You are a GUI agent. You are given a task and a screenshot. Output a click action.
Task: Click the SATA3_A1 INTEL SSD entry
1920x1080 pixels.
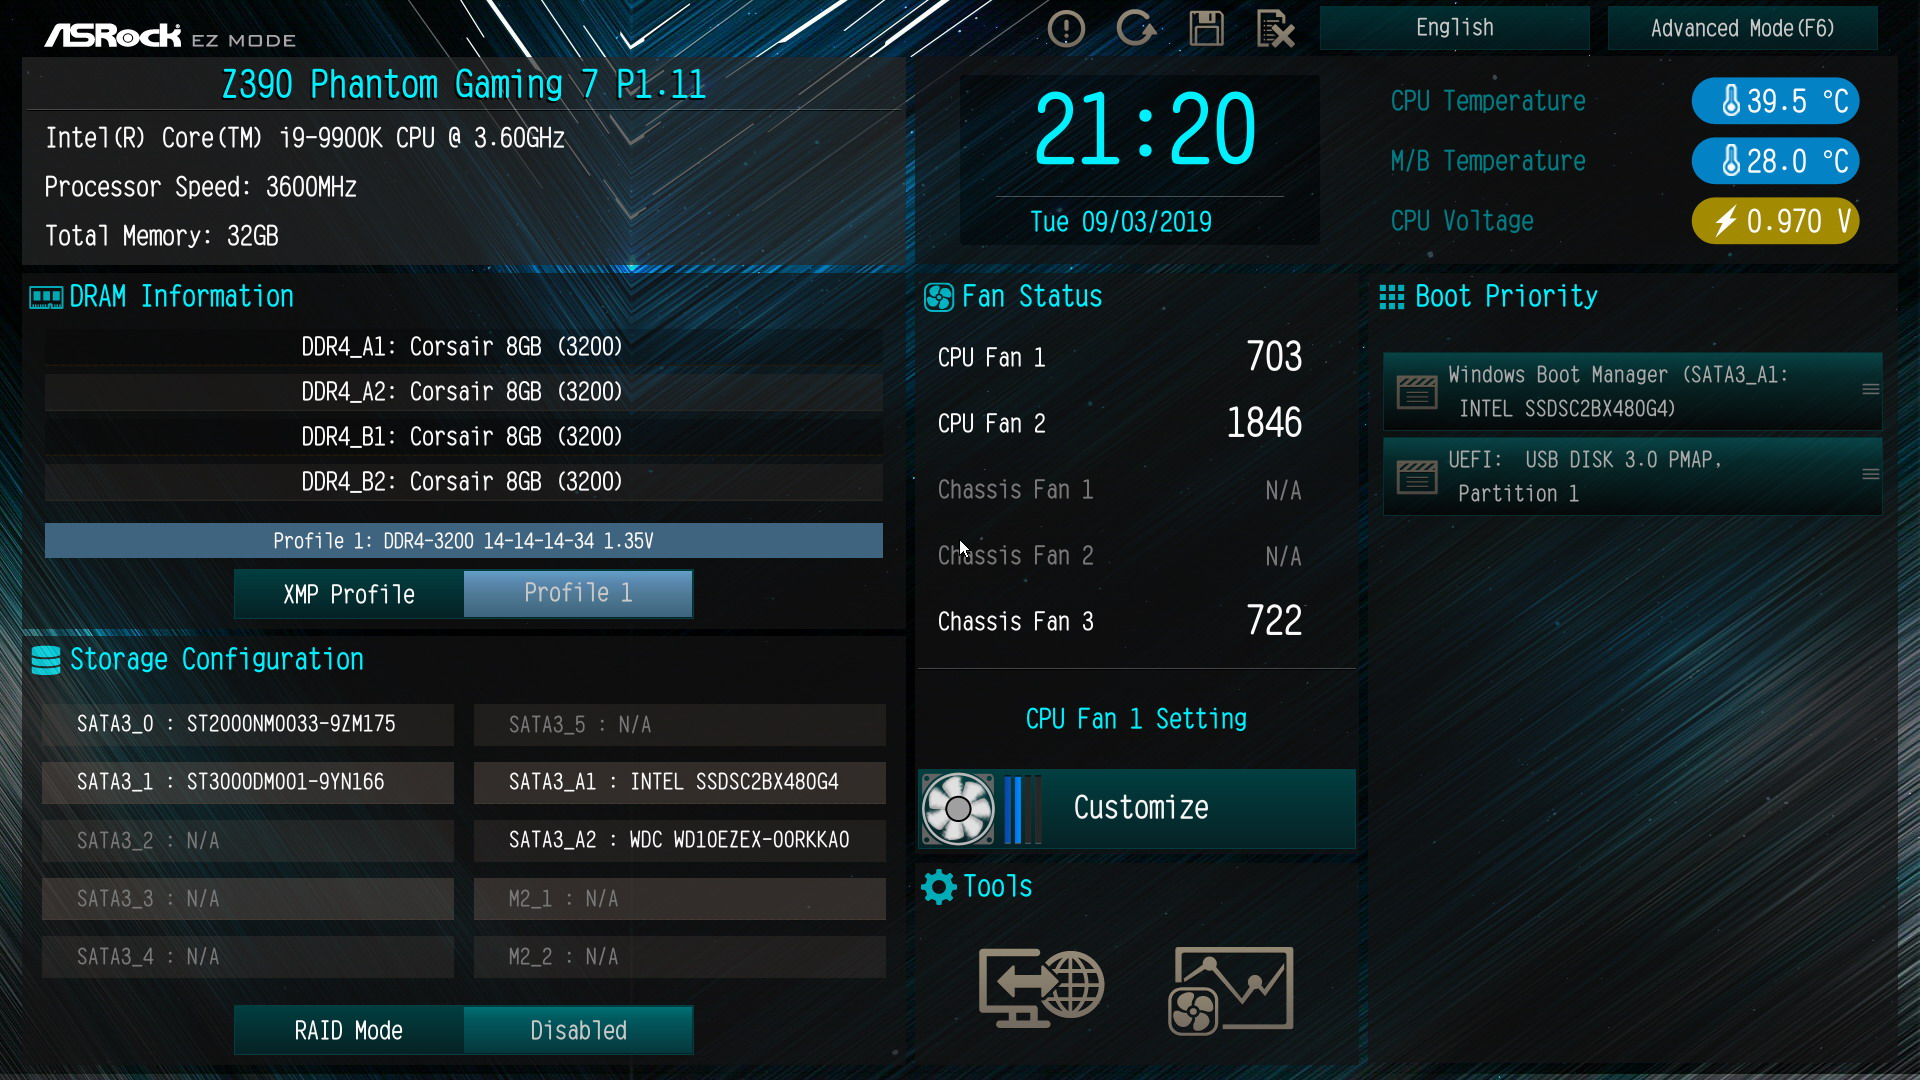679,783
